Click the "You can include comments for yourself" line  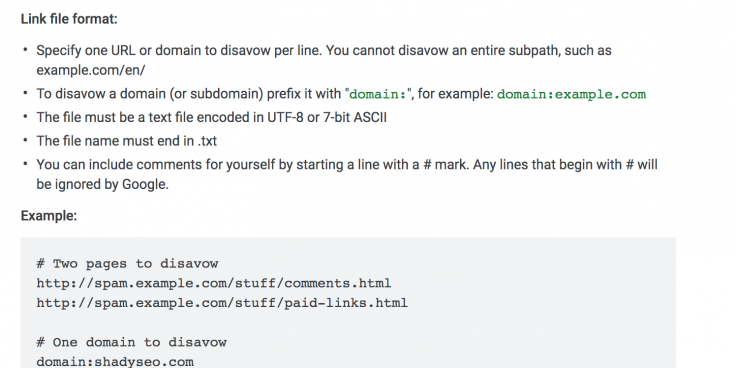[347, 165]
